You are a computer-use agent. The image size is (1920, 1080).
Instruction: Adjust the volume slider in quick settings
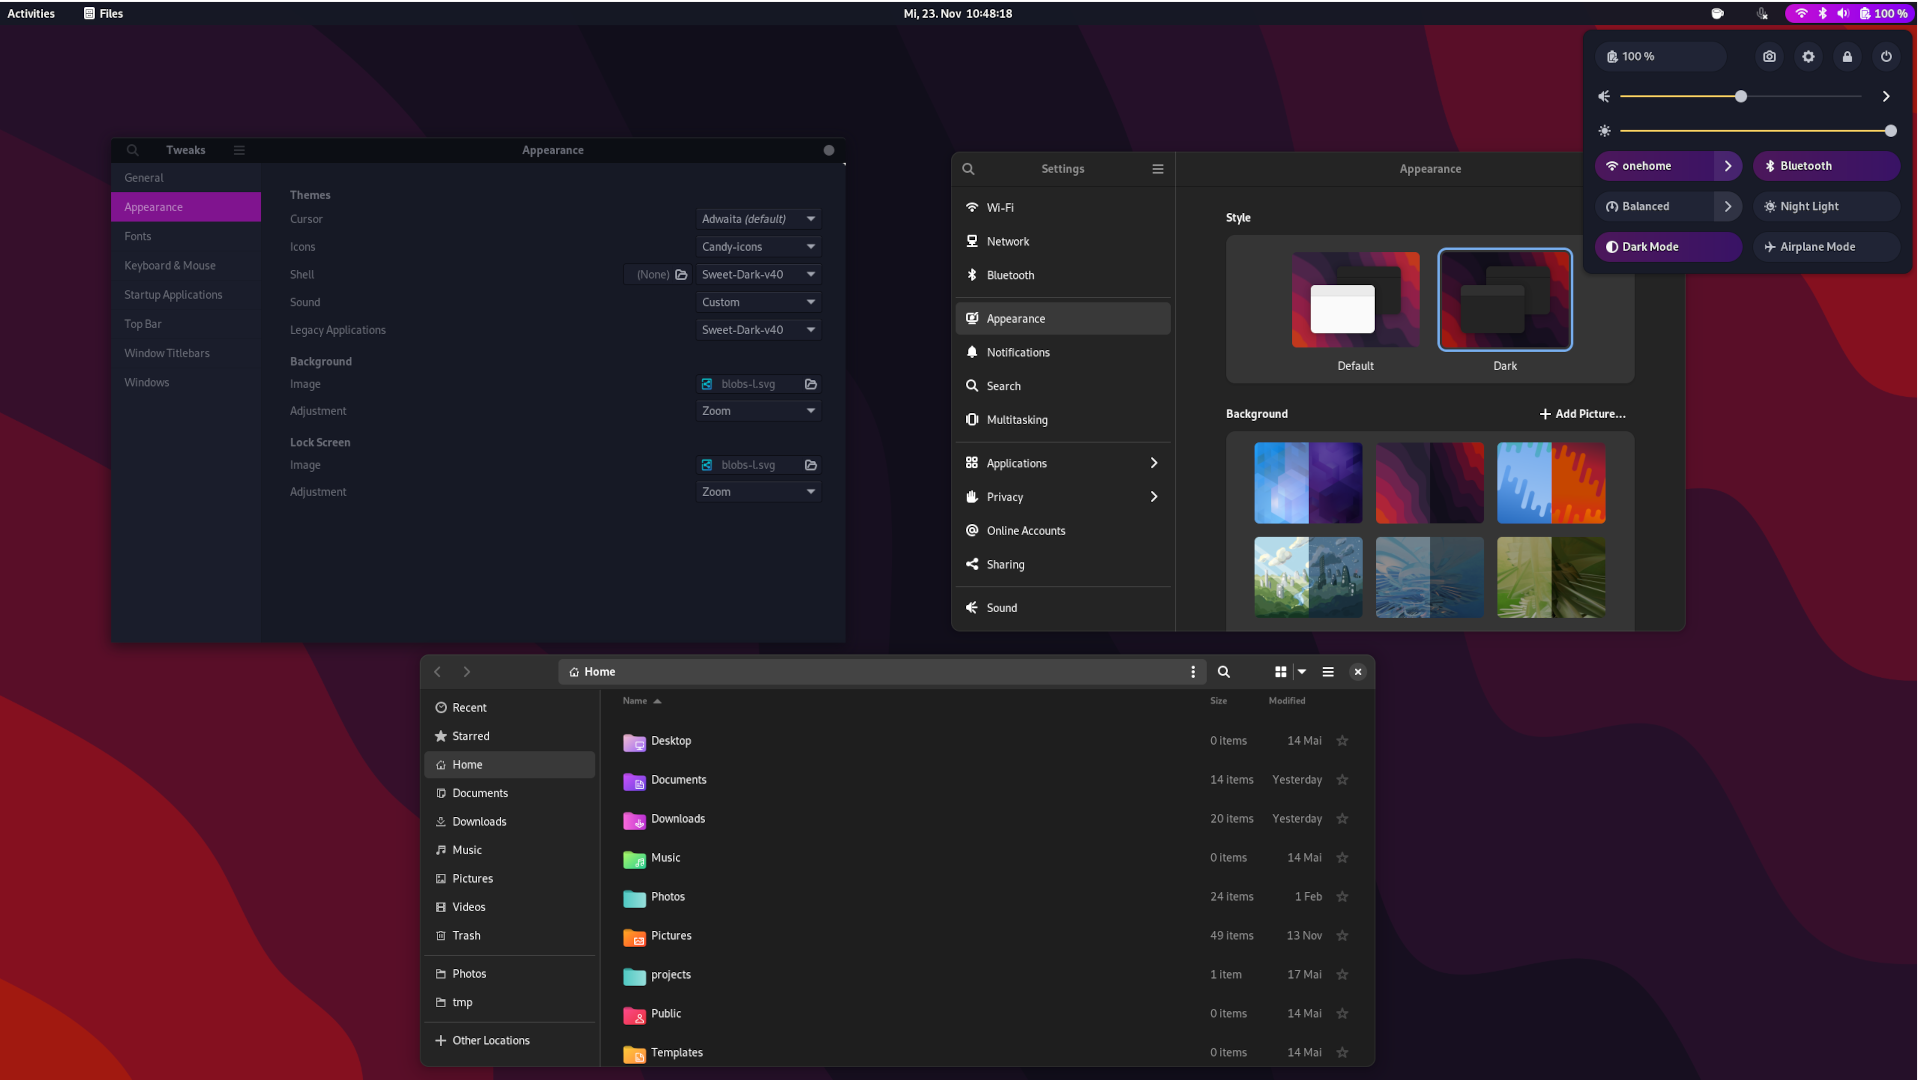point(1740,96)
